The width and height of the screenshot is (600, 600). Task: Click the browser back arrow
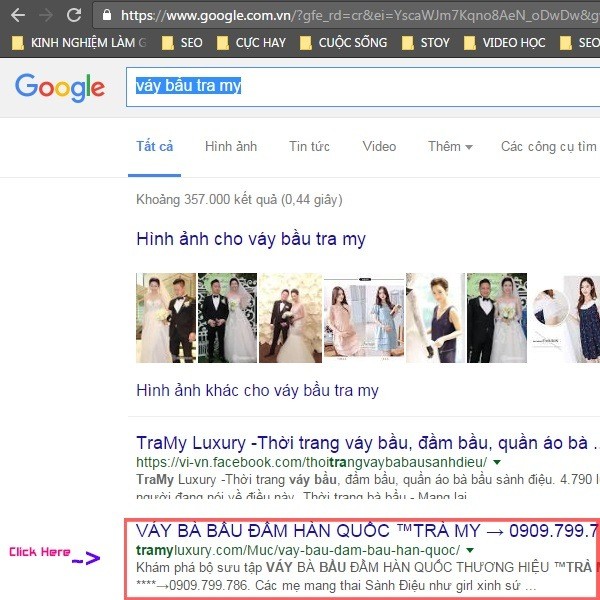(18, 15)
